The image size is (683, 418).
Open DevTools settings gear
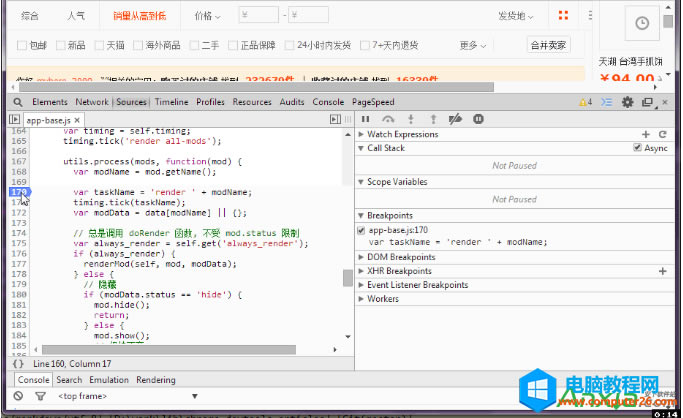[628, 102]
